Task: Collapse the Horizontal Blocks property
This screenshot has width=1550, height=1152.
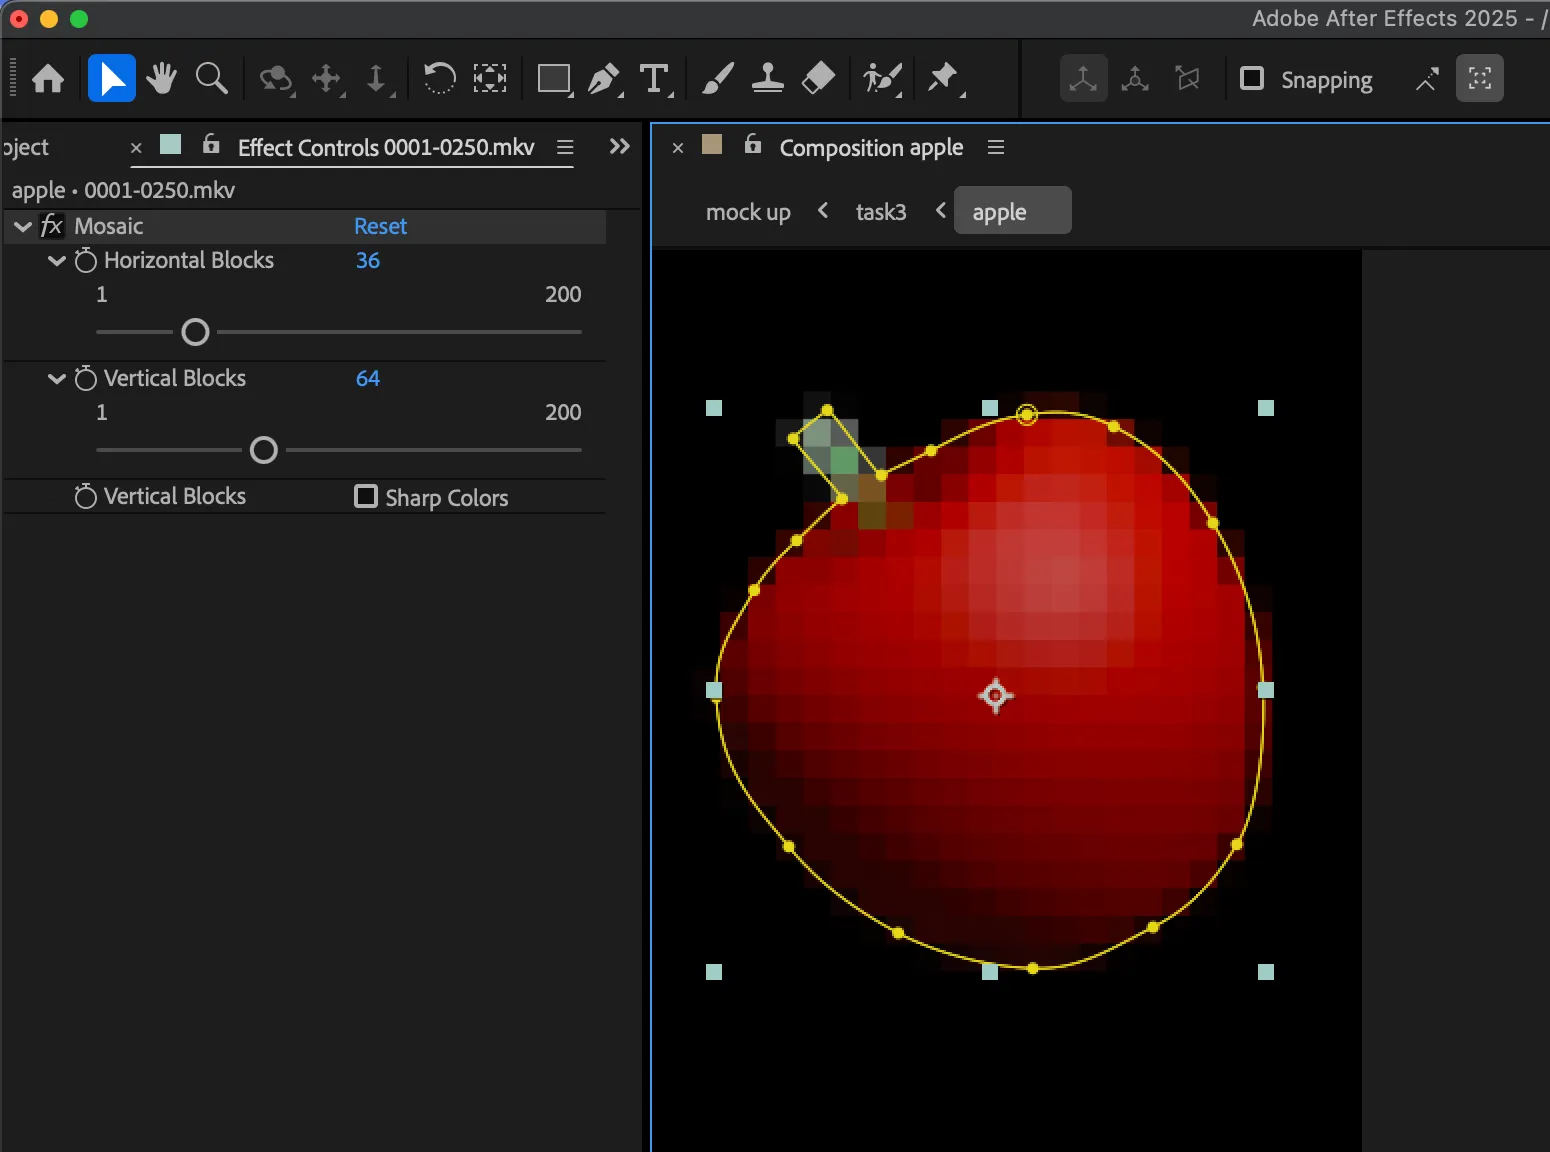Action: 57,261
